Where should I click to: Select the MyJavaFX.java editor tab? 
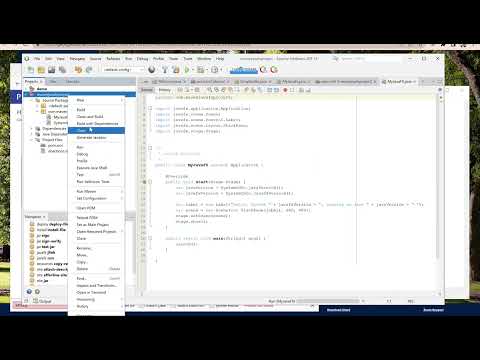point(399,81)
